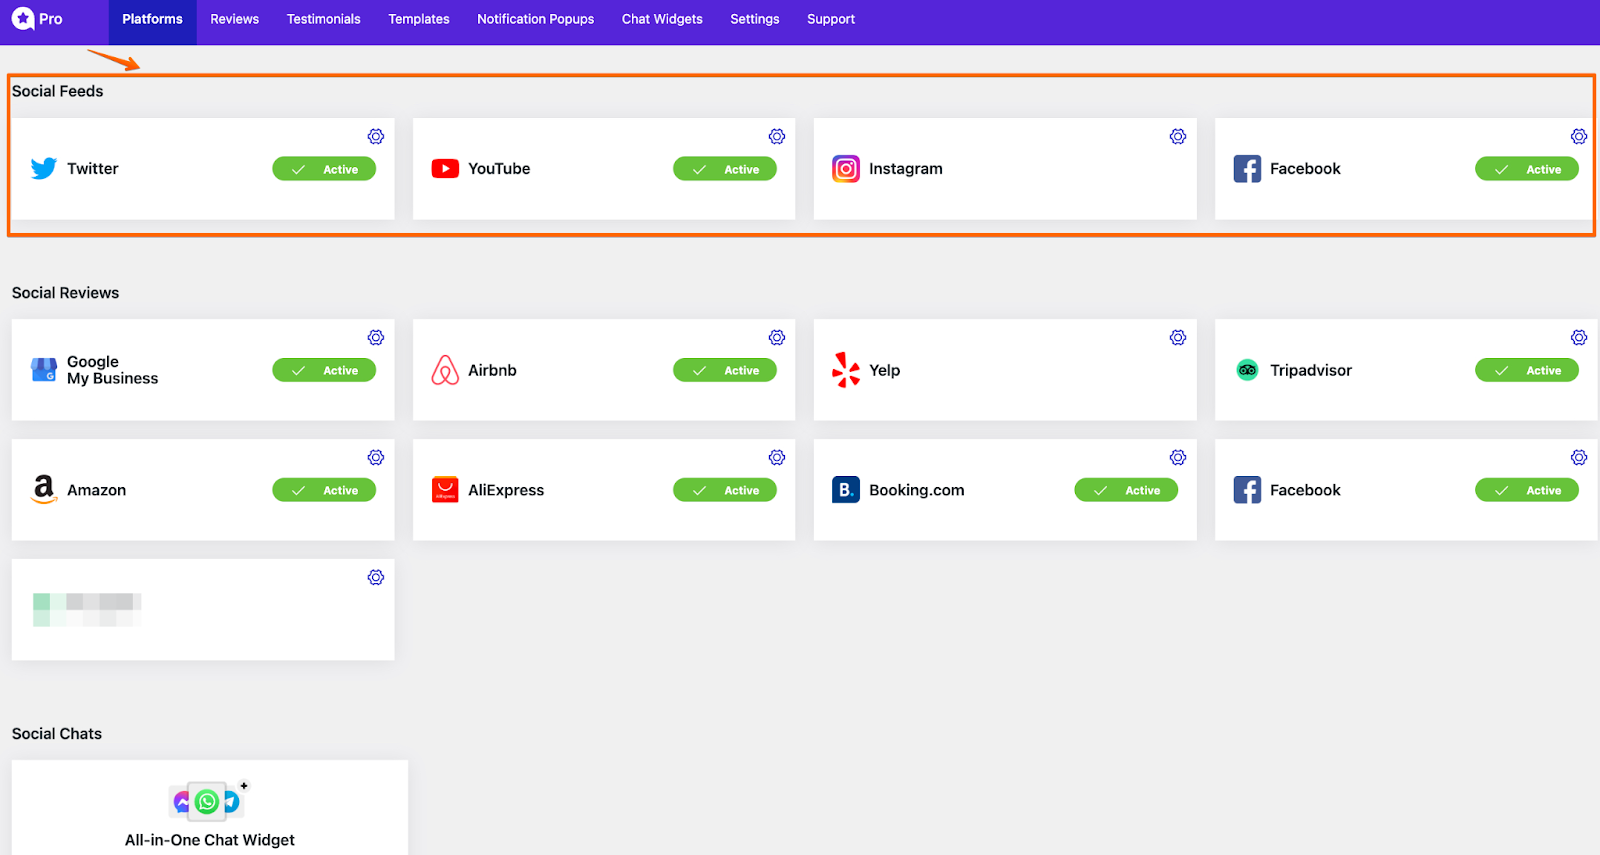Click Active badge on Social Reviews Facebook card
1600x855 pixels.
1527,490
